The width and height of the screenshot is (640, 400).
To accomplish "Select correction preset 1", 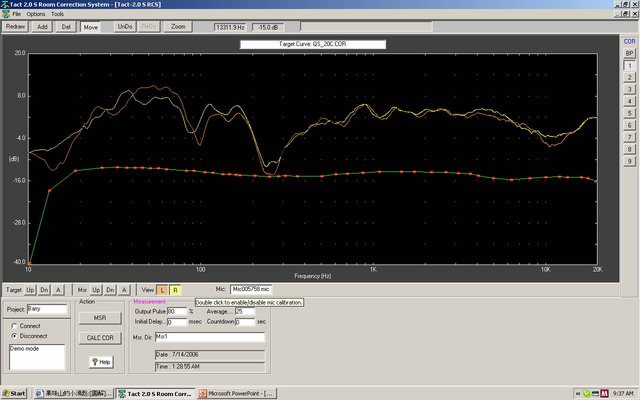I will [x=629, y=66].
